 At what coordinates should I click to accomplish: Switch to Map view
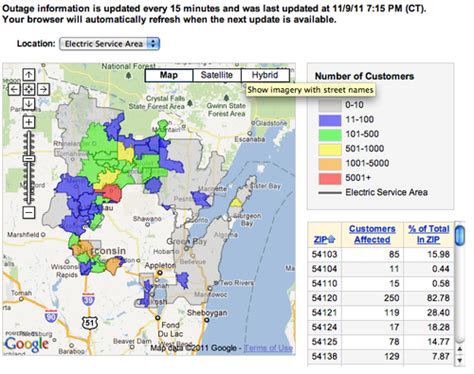169,75
